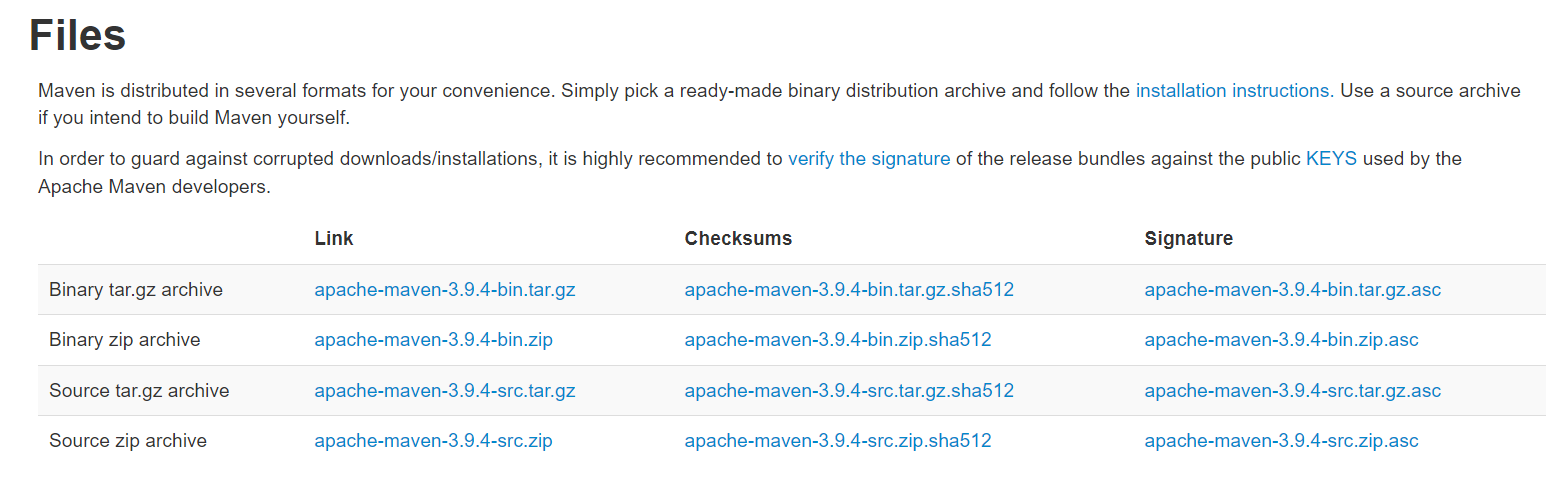Viewport: 1546px width, 477px height.
Task: Download apache-maven-3.9.4-src.zip
Action: (433, 440)
